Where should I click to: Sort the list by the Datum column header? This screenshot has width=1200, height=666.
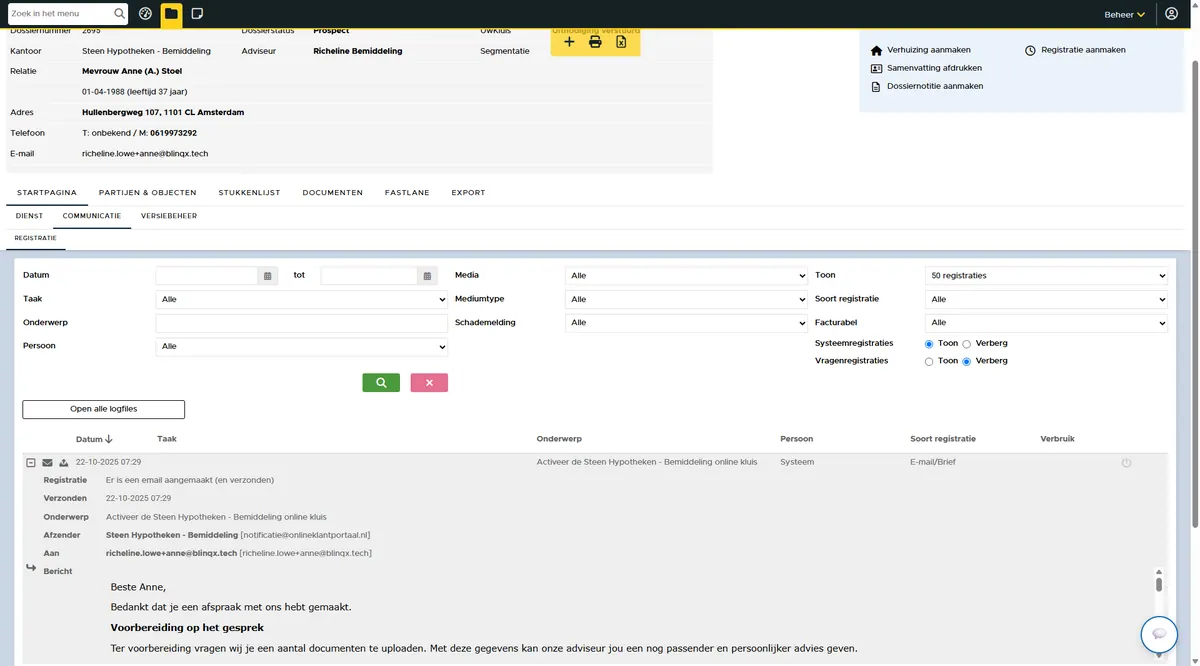point(94,439)
